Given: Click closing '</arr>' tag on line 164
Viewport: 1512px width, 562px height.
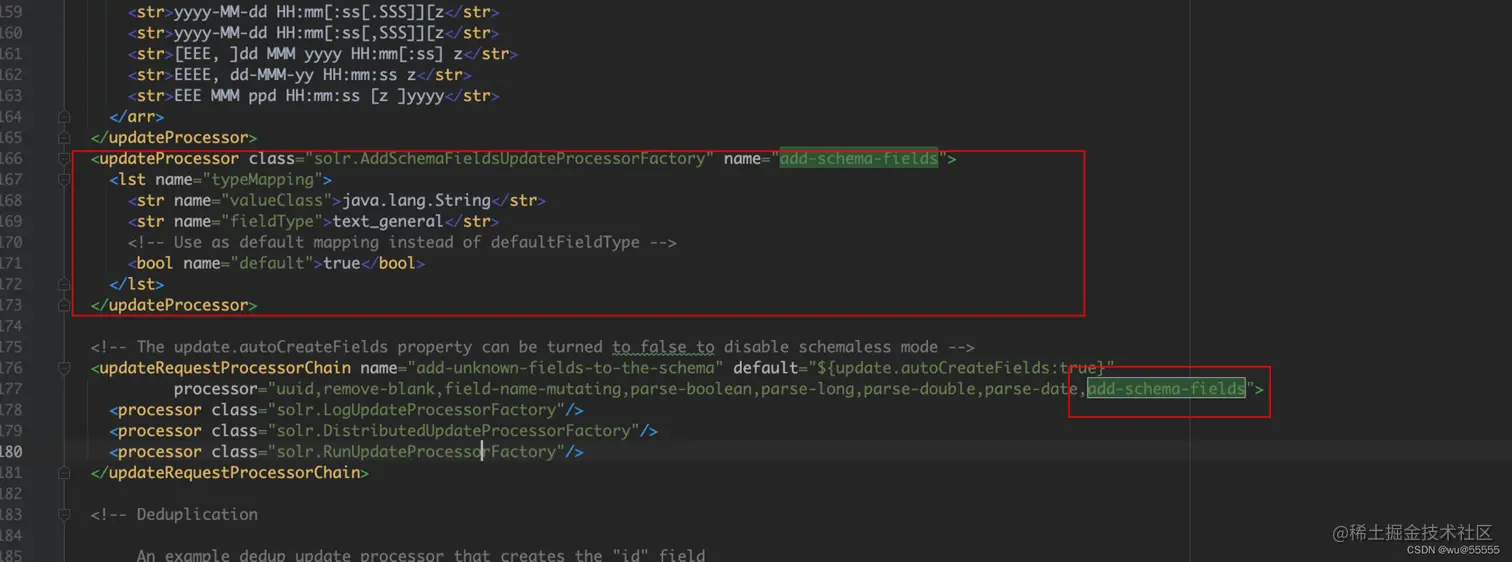Looking at the screenshot, I should 137,117.
